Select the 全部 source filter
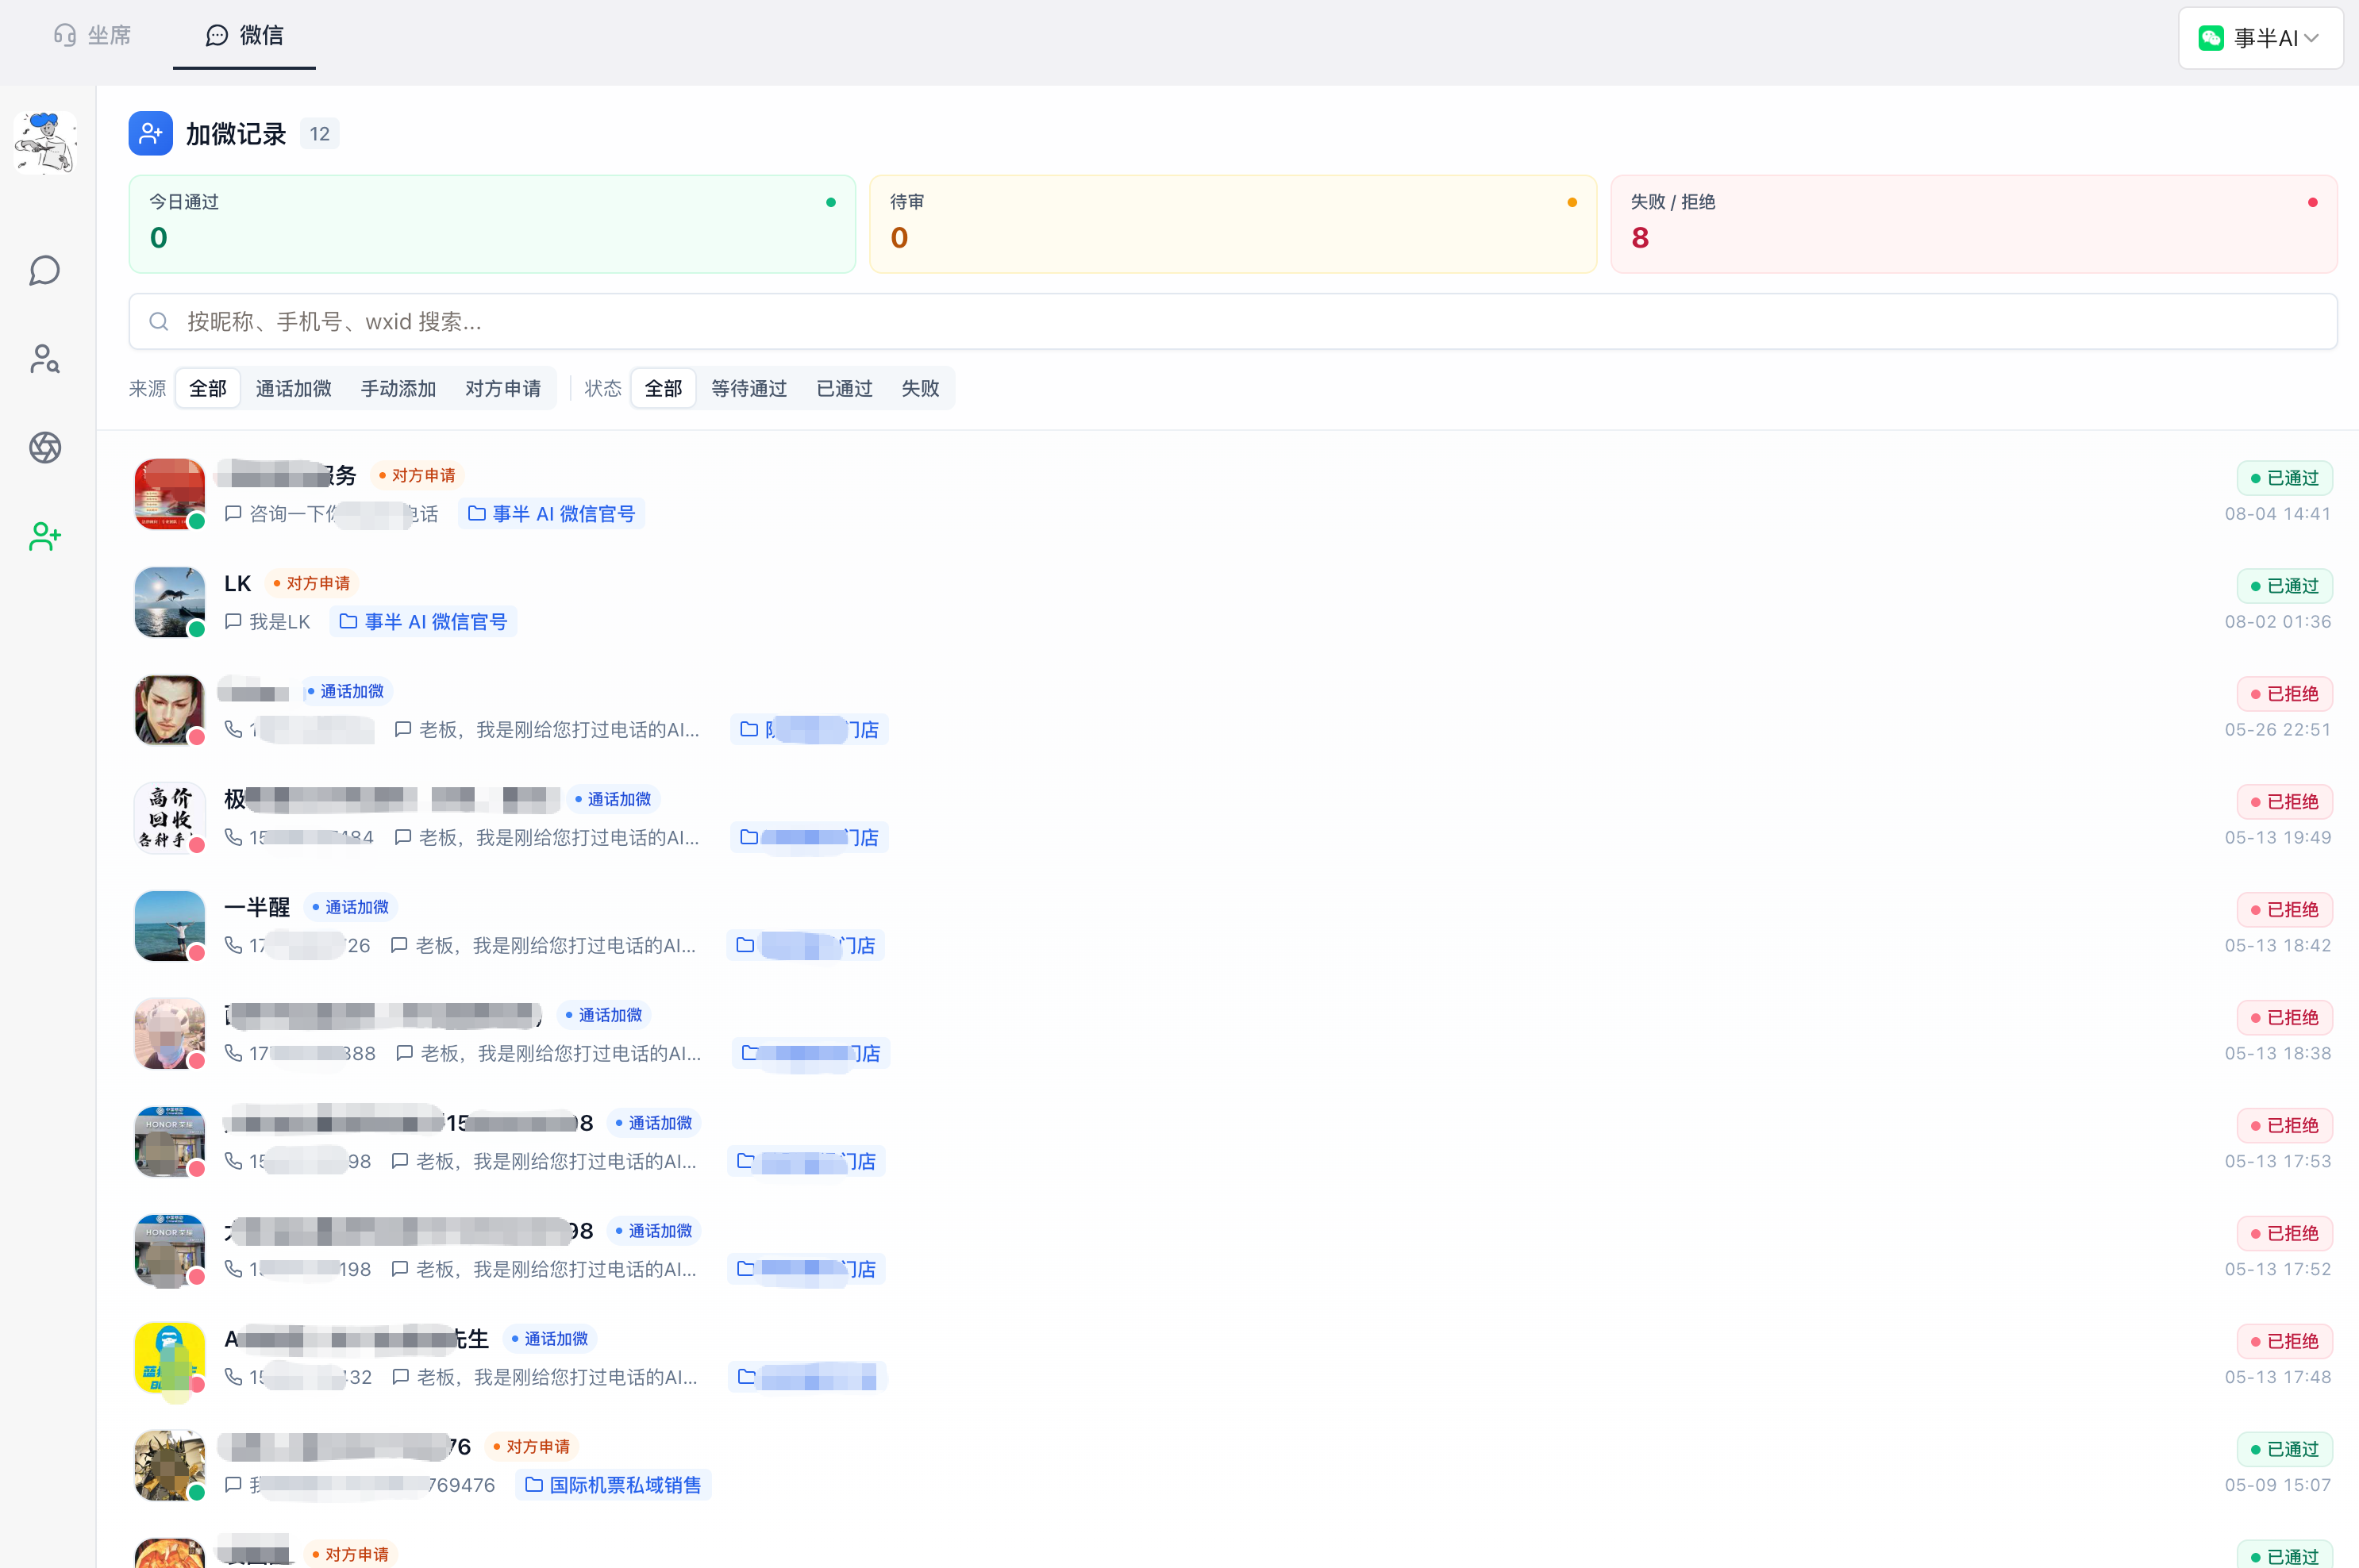 (x=208, y=388)
